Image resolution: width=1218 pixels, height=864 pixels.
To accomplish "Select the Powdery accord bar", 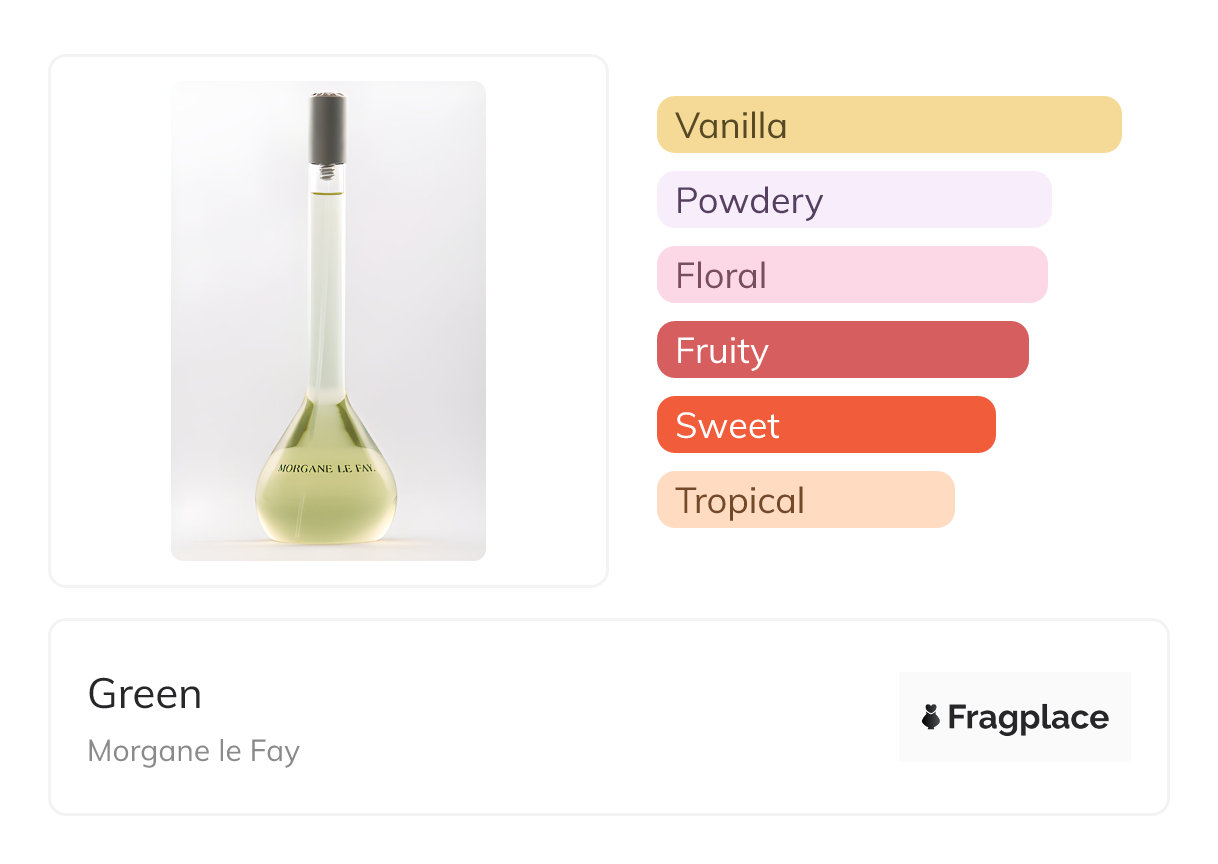I will (854, 200).
